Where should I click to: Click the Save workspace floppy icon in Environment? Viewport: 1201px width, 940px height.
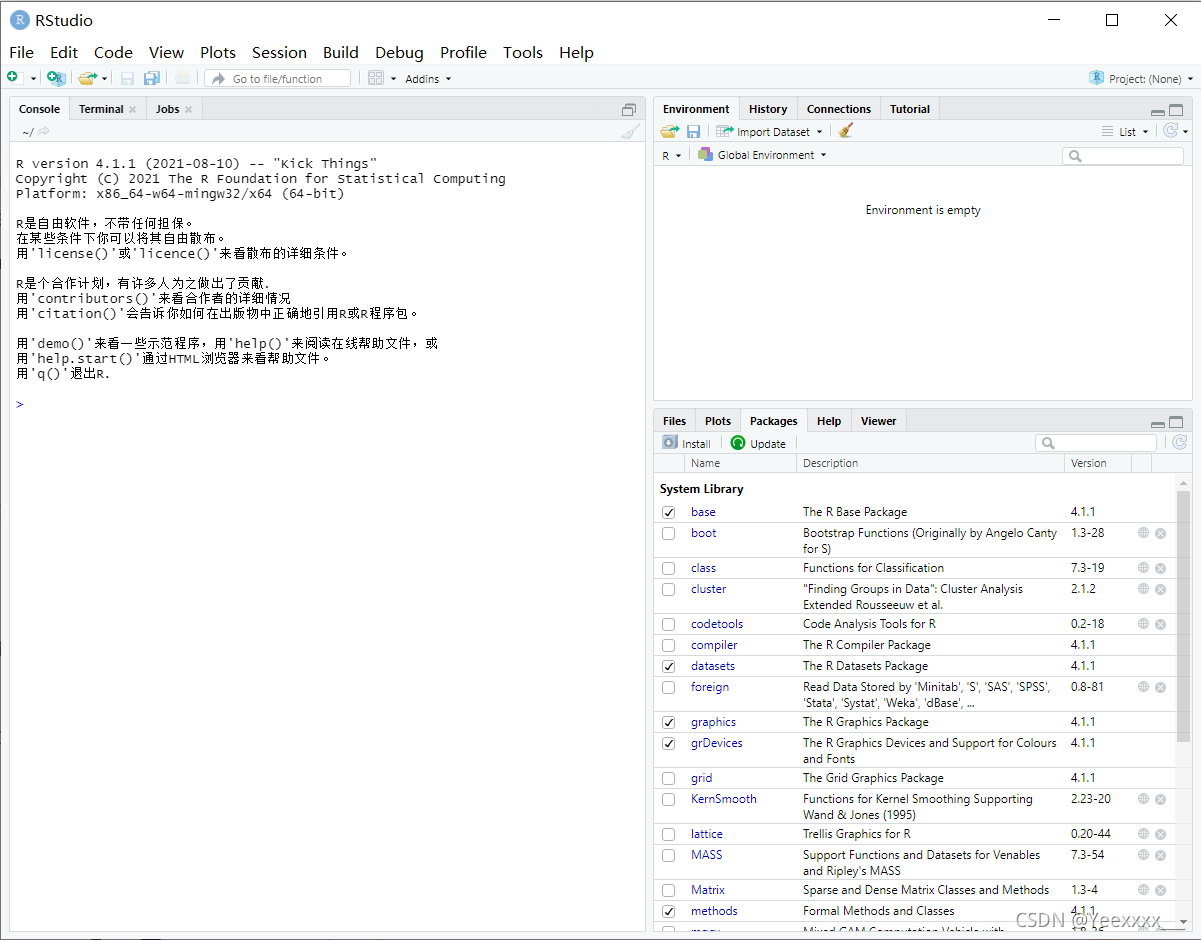[693, 131]
